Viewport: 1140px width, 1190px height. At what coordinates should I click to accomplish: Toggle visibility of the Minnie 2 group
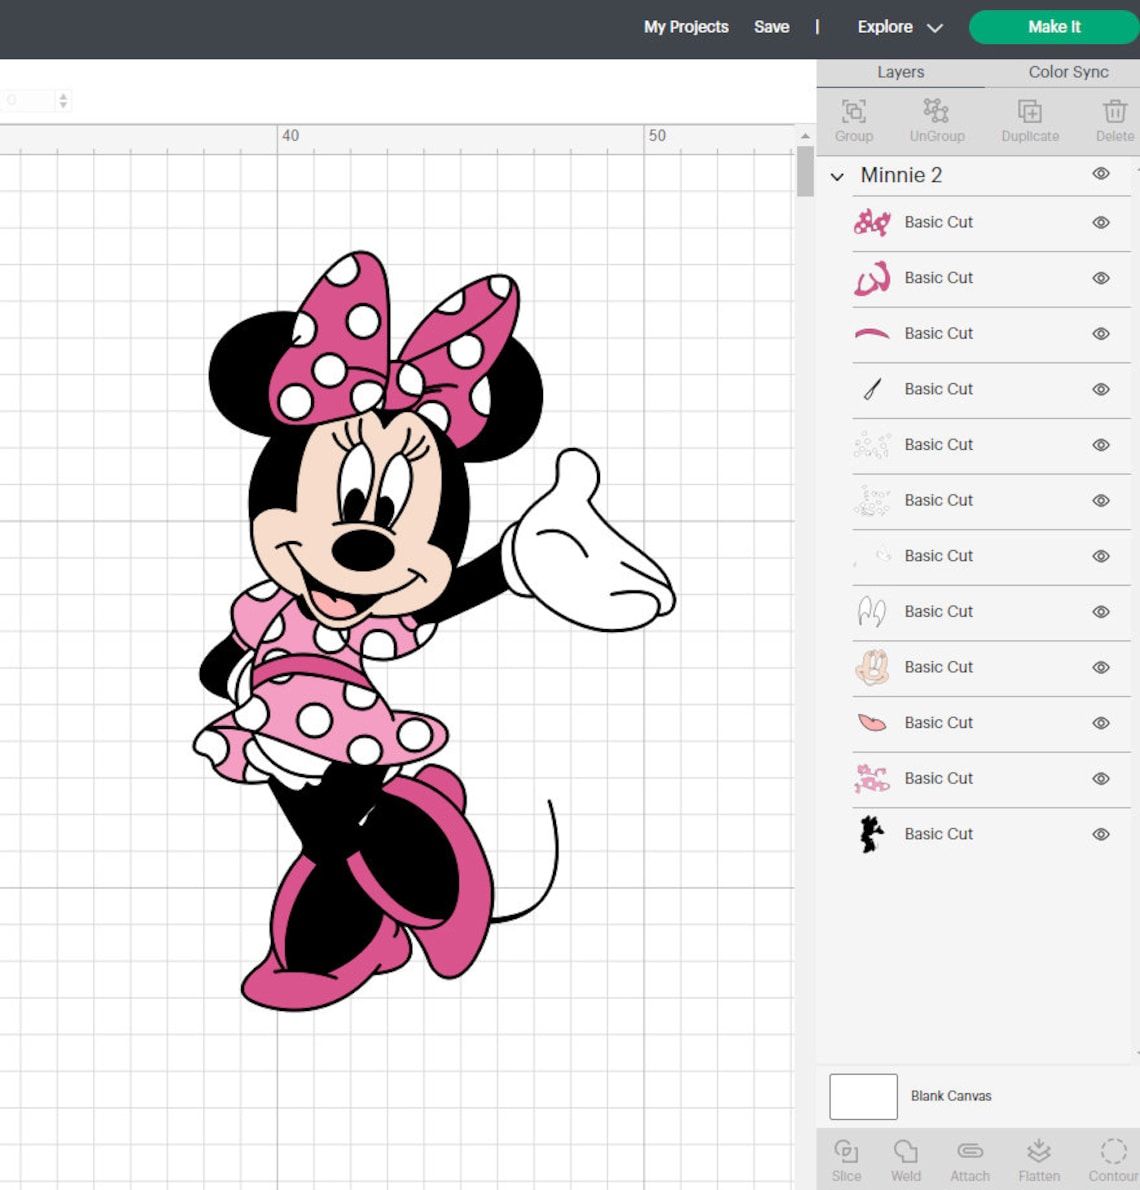[1101, 174]
